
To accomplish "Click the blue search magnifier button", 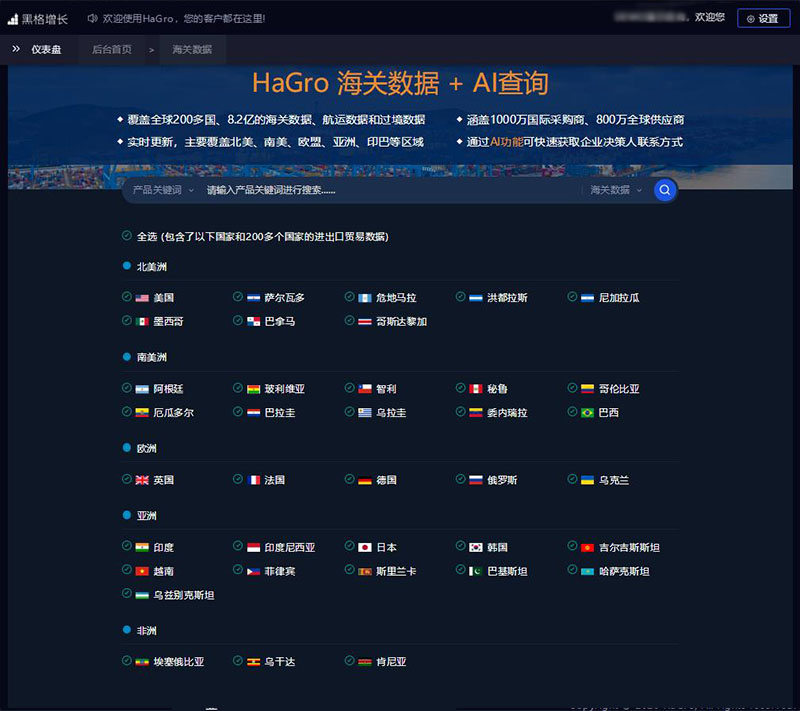I will point(665,190).
